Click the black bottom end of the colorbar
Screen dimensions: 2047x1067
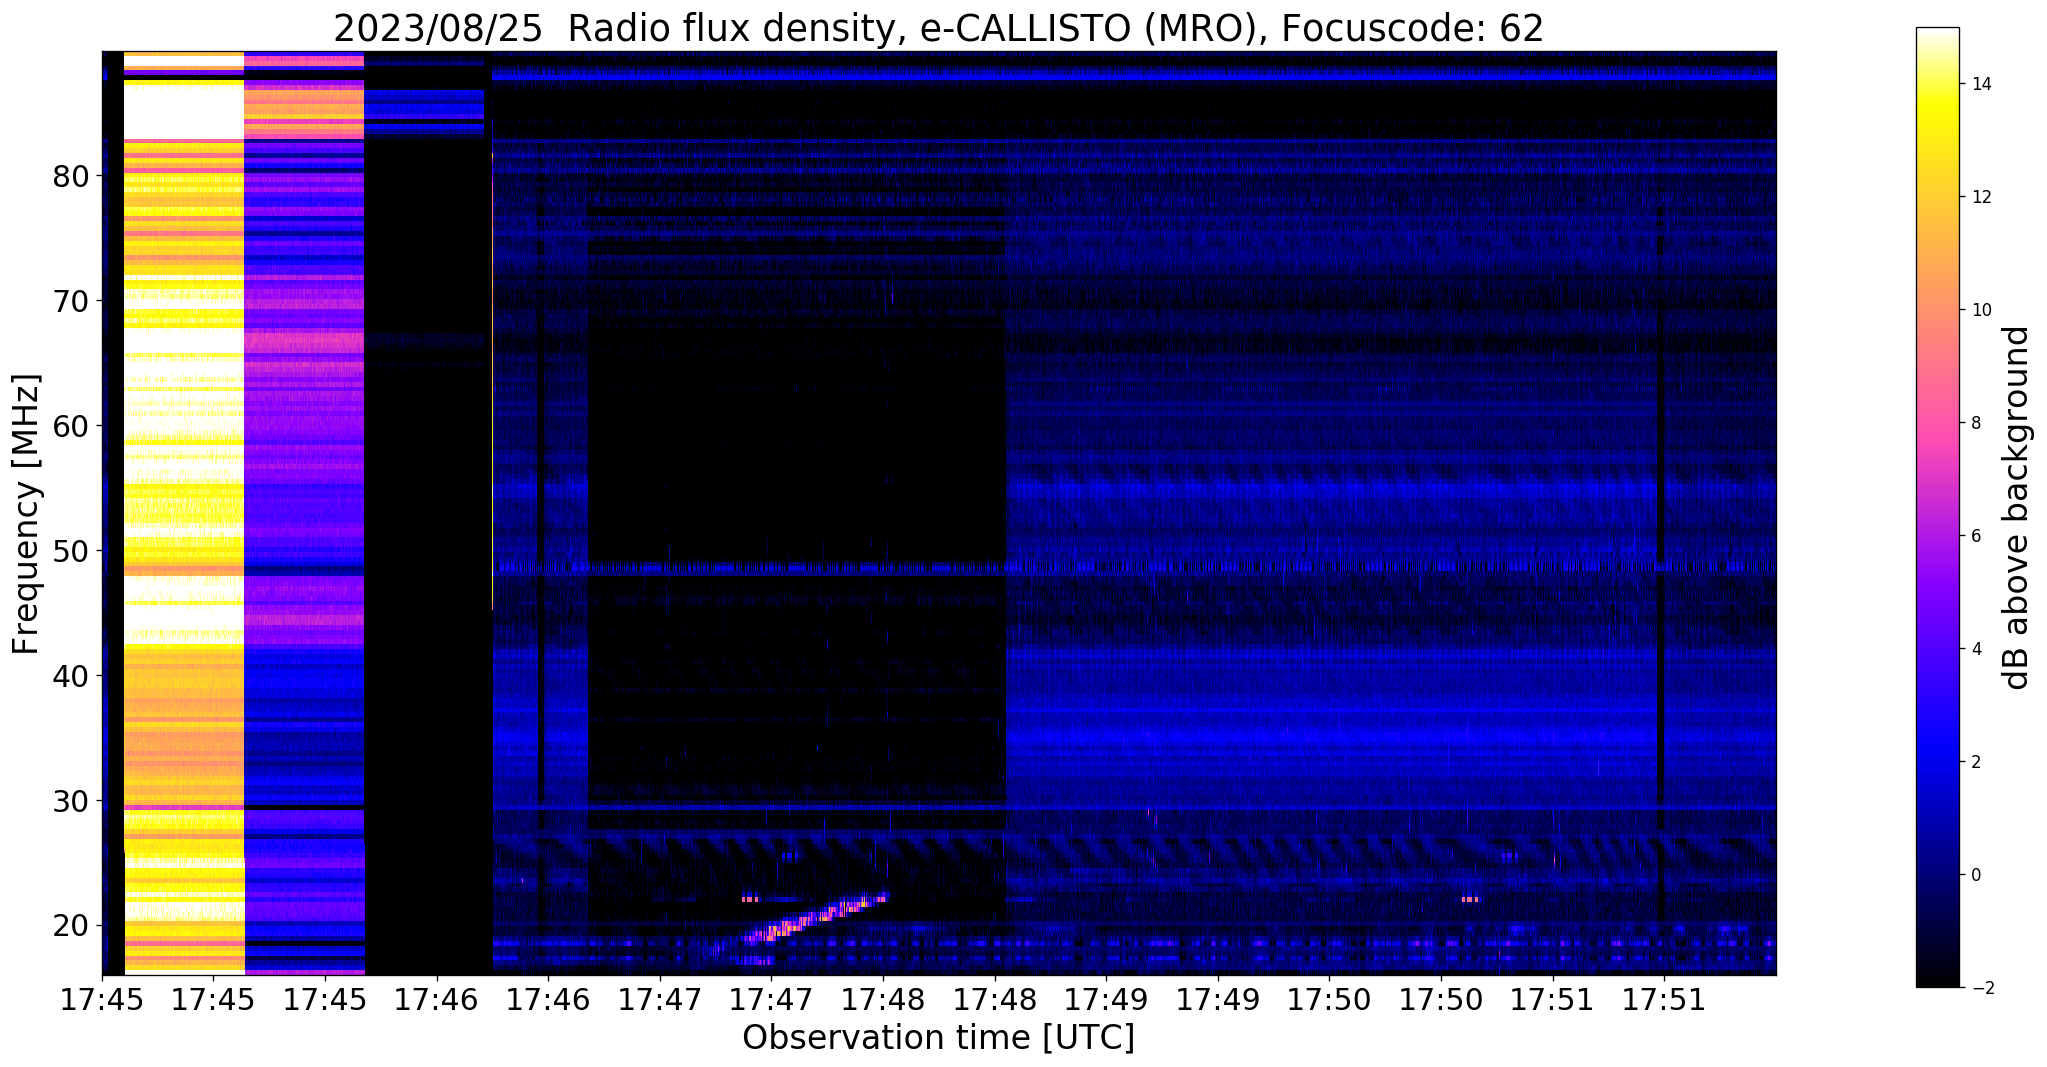(1937, 980)
